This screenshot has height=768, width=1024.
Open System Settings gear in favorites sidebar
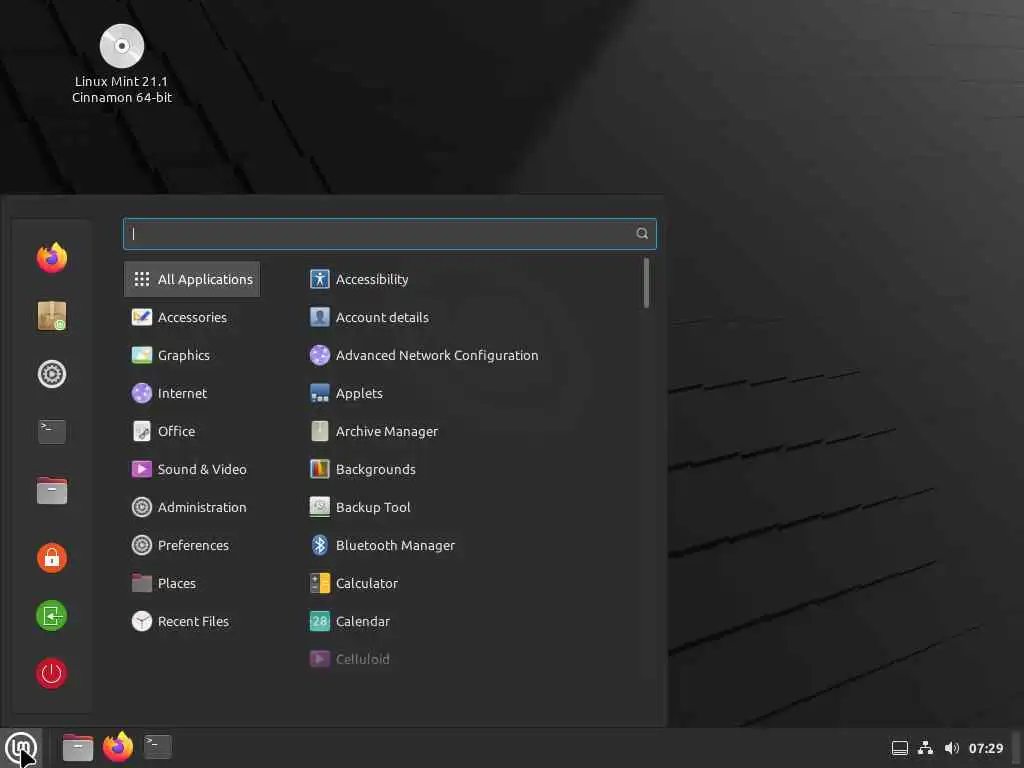pos(52,374)
